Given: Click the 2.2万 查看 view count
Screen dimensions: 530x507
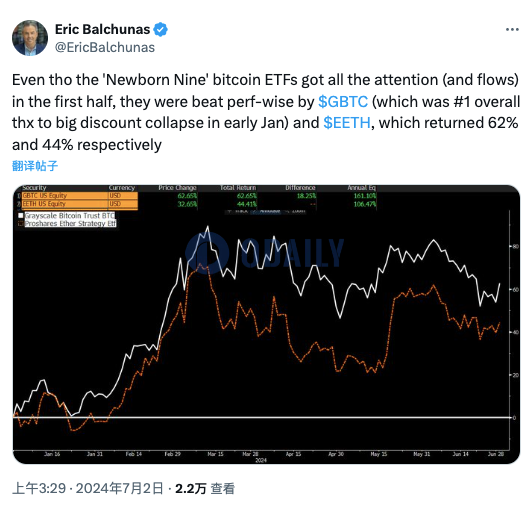Looking at the screenshot, I should (x=205, y=488).
